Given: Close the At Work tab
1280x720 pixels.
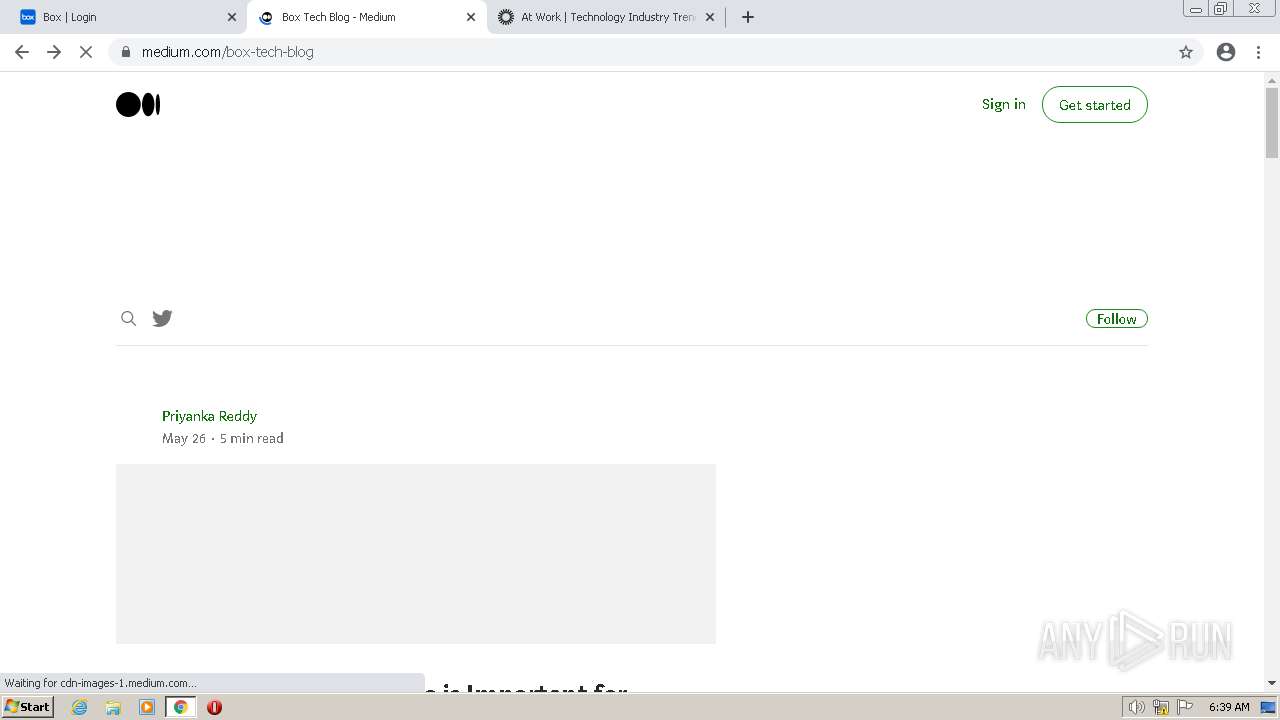Looking at the screenshot, I should [x=710, y=17].
